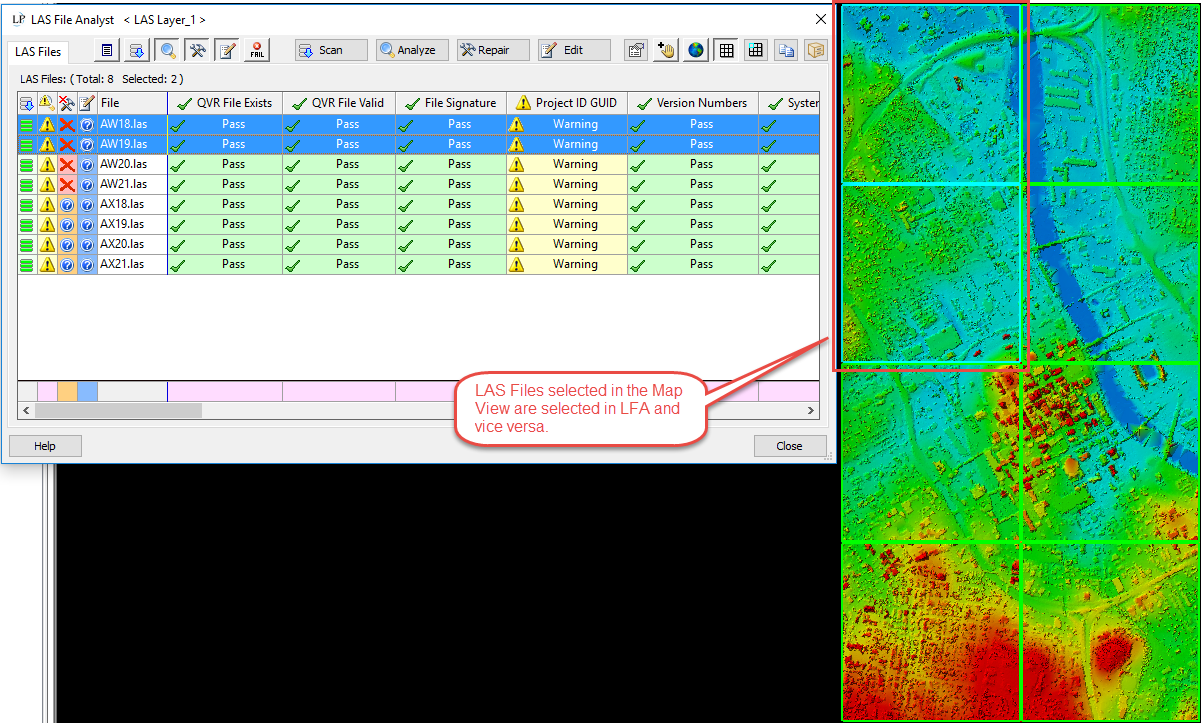This screenshot has height=723, width=1201.
Task: Click the File Signature column header
Action: click(x=451, y=103)
